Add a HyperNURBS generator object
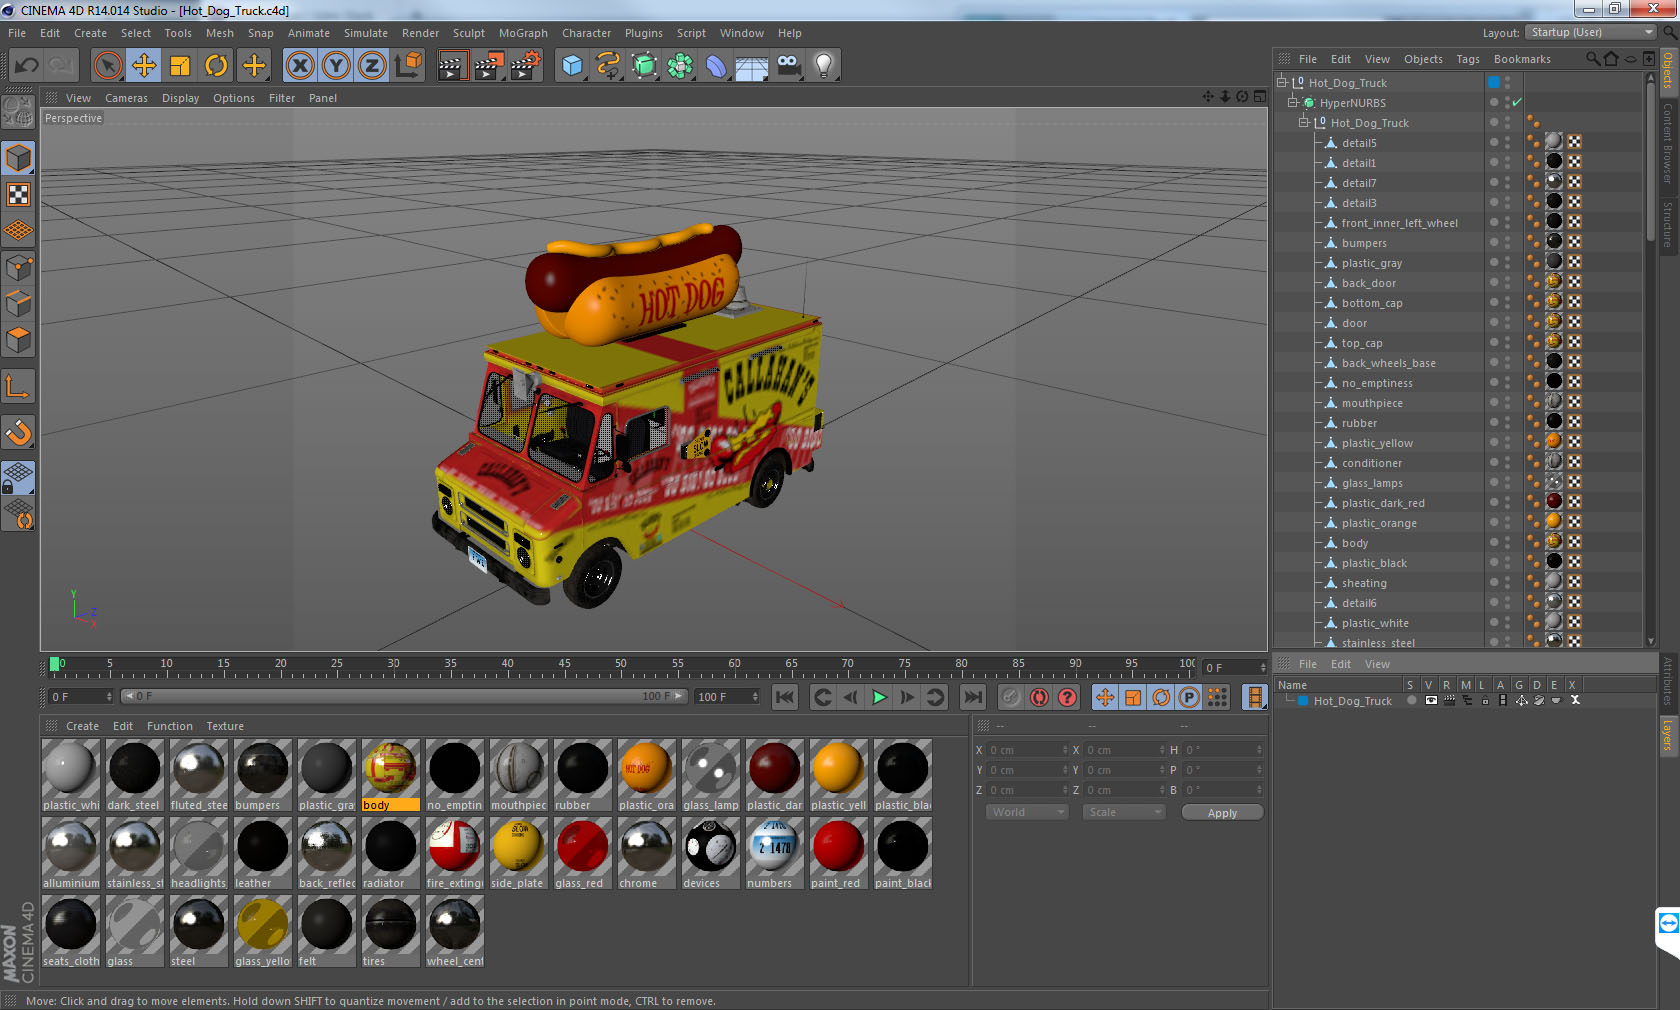This screenshot has height=1010, width=1680. pyautogui.click(x=644, y=66)
